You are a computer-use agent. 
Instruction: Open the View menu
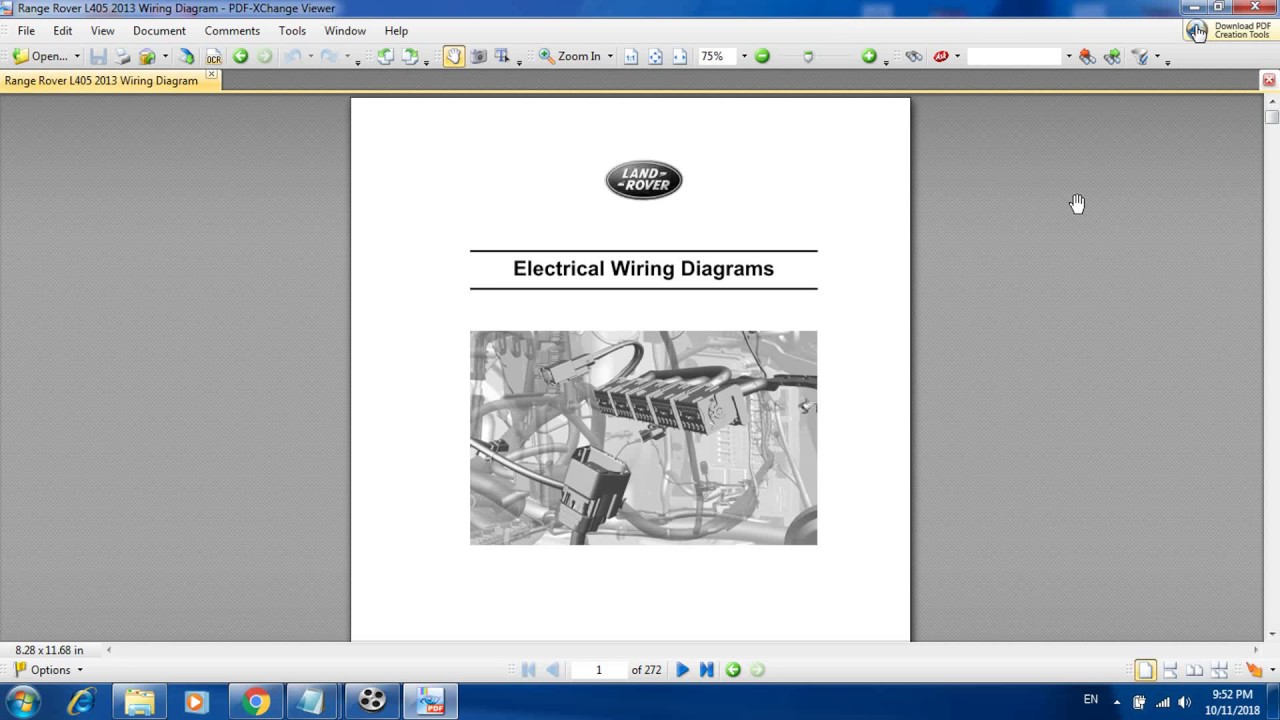pos(102,30)
